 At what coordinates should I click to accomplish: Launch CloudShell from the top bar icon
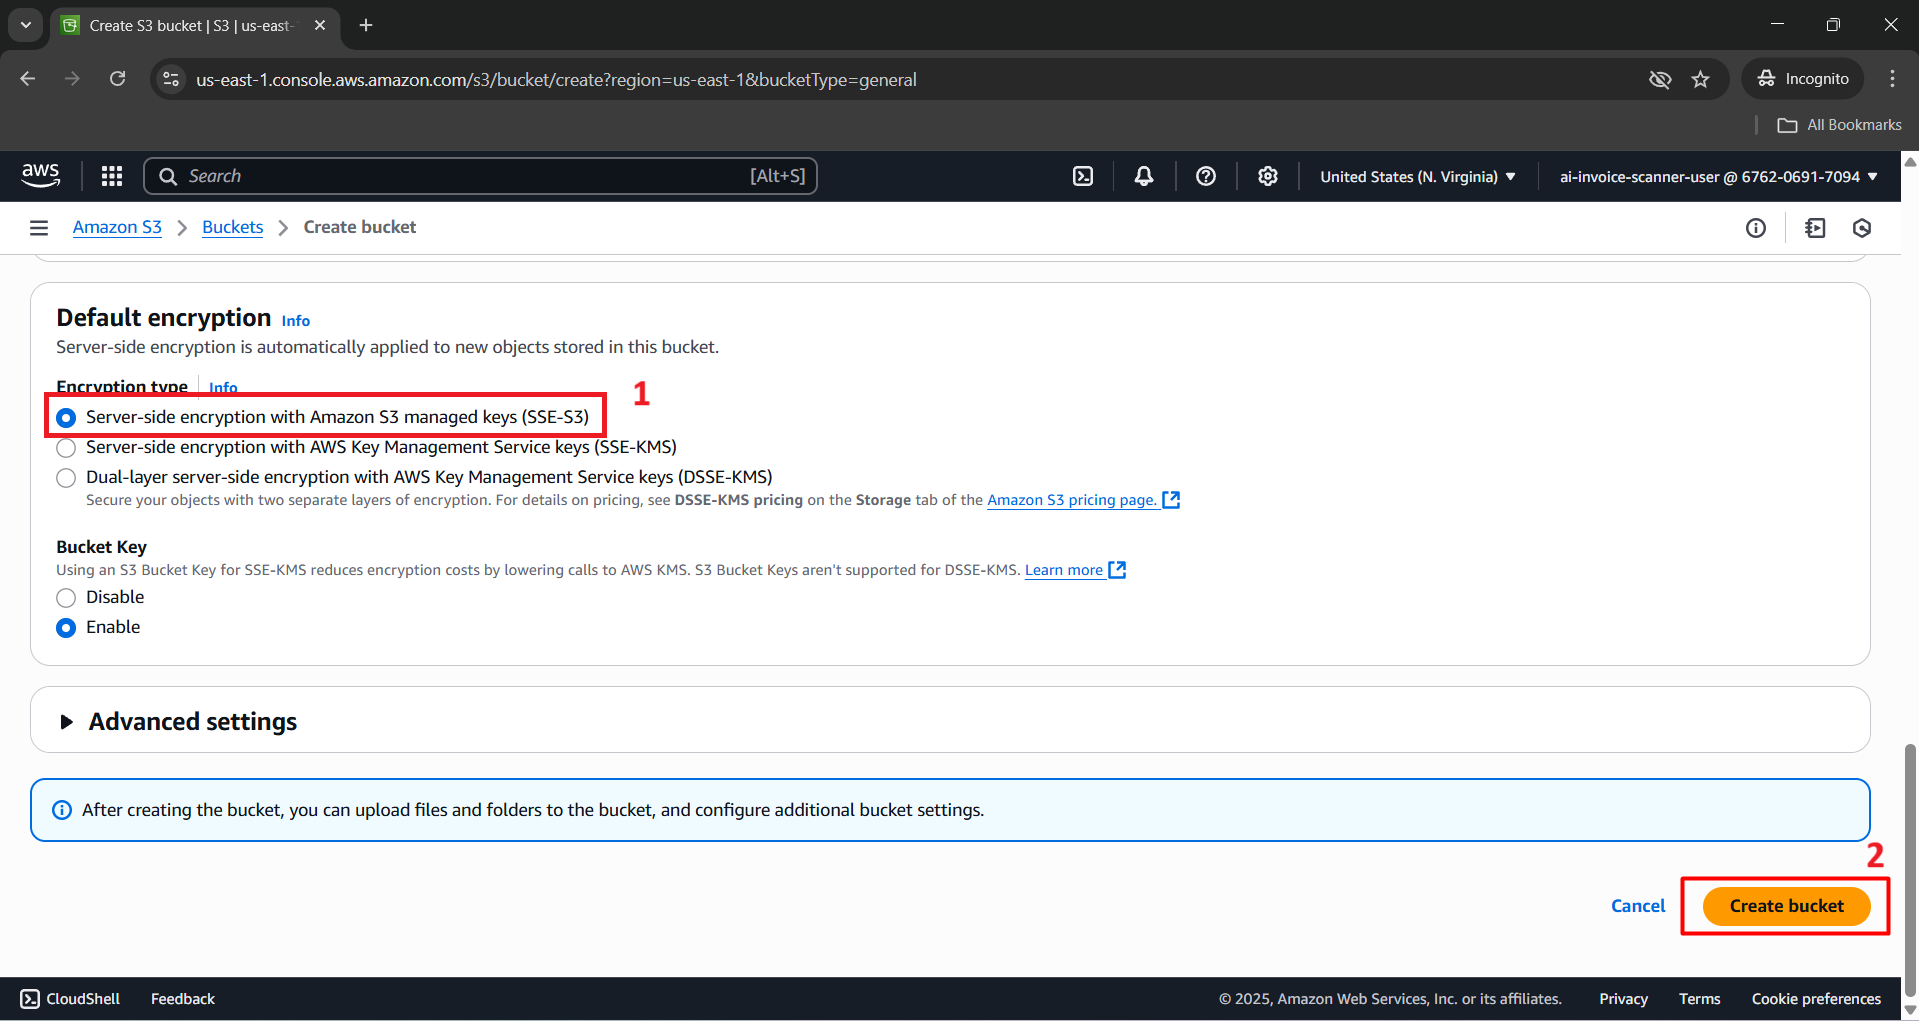click(1083, 176)
